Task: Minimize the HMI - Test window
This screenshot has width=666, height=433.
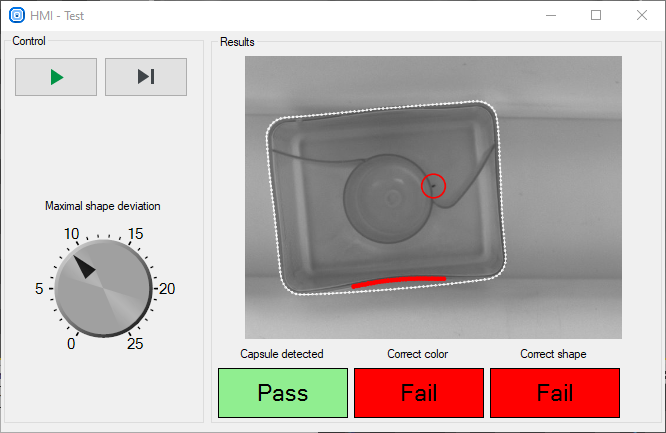Action: [x=549, y=15]
